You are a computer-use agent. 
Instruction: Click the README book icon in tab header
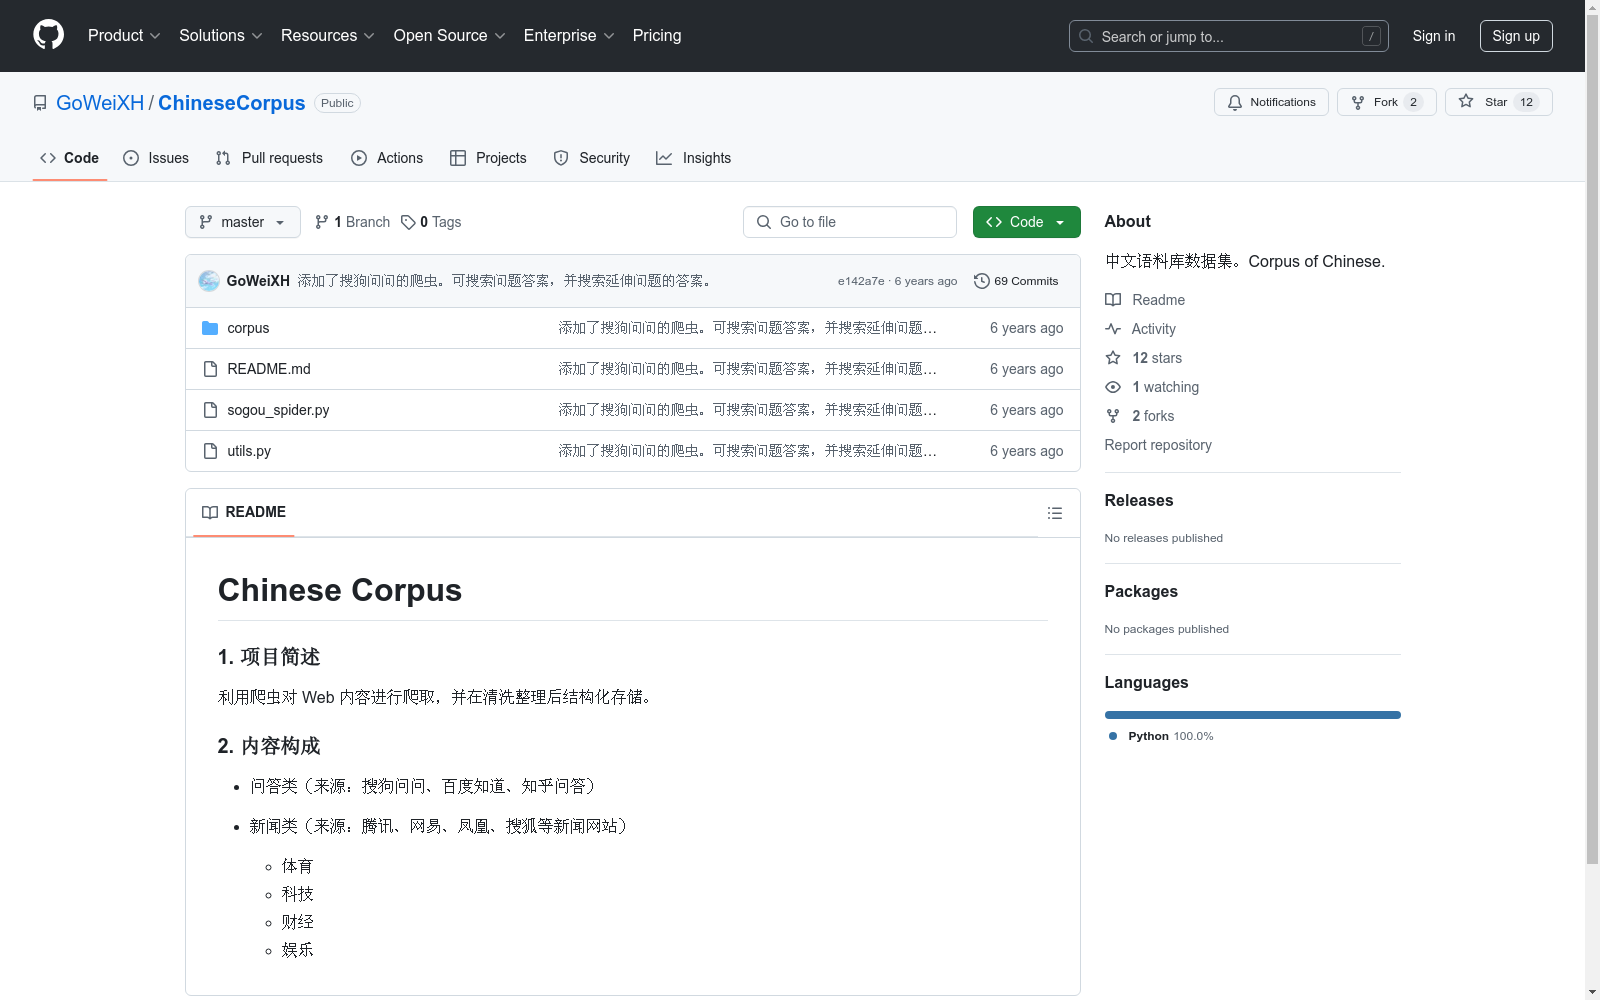click(210, 512)
